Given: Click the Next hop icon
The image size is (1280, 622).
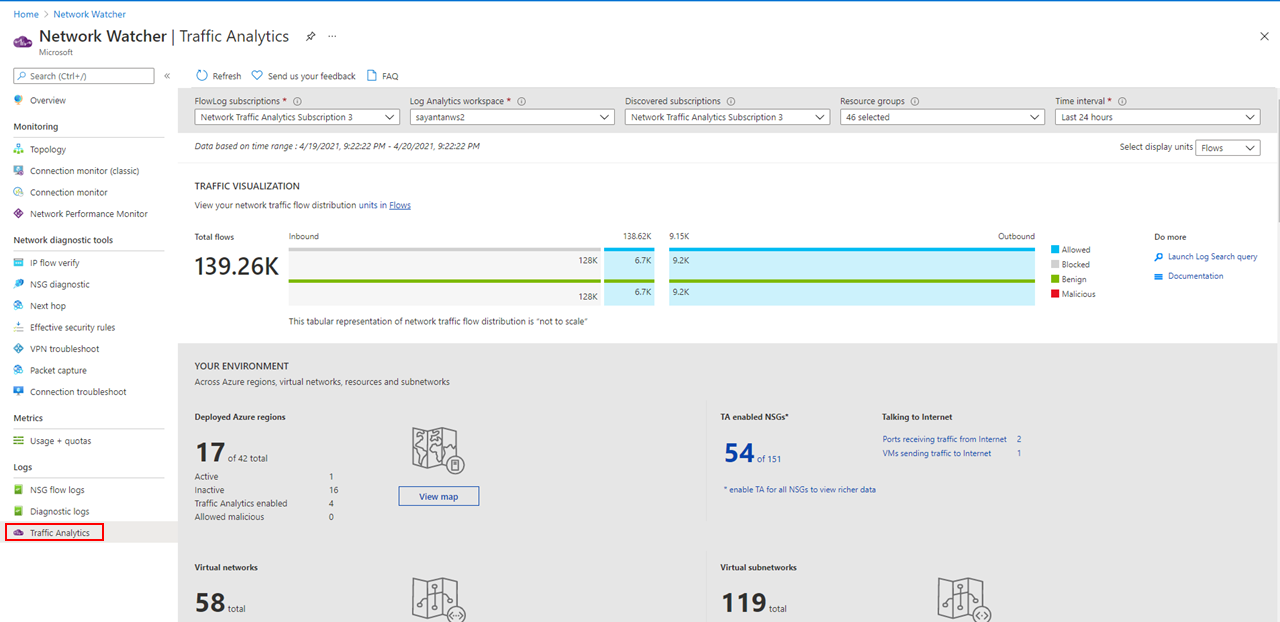Looking at the screenshot, I should coord(19,306).
